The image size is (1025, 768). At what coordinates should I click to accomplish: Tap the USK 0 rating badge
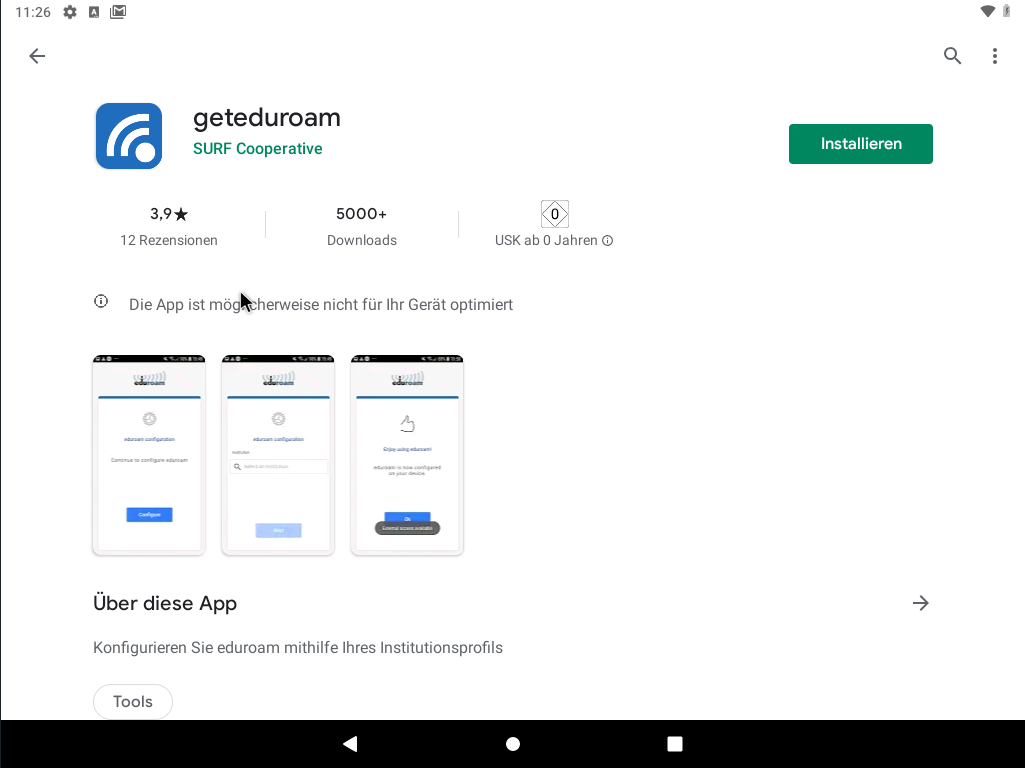coord(554,214)
